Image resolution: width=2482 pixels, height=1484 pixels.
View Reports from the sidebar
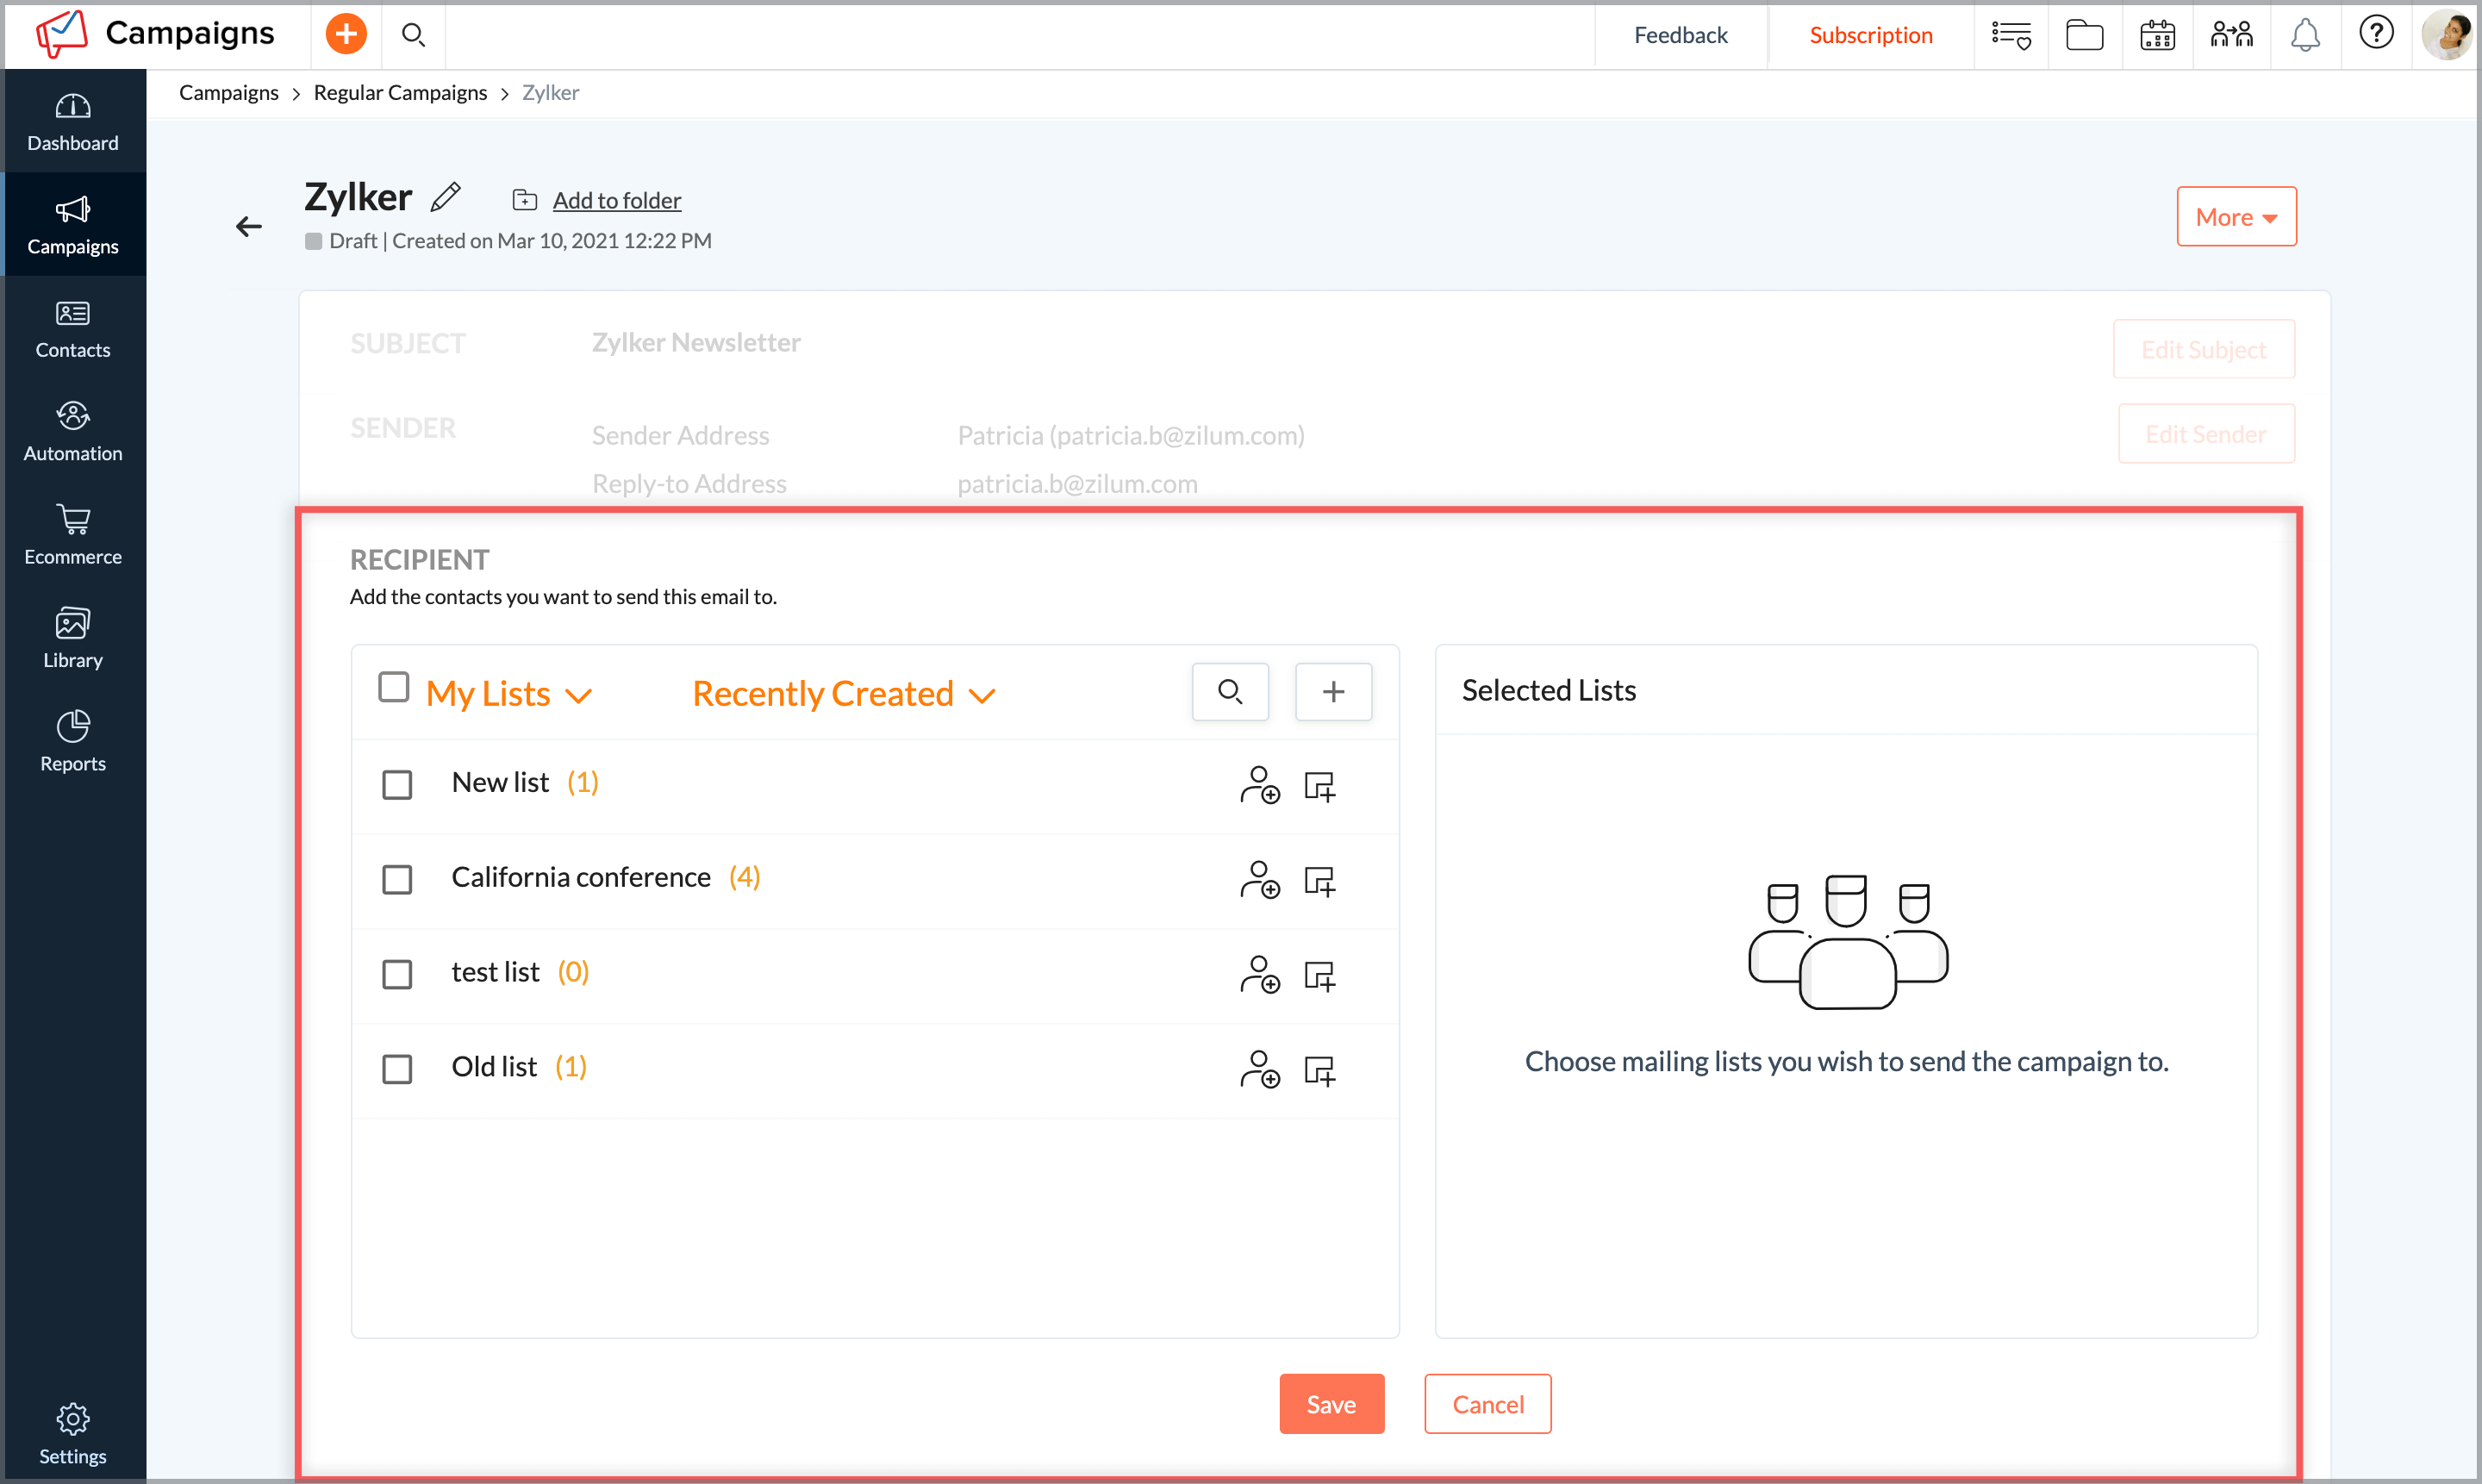72,740
